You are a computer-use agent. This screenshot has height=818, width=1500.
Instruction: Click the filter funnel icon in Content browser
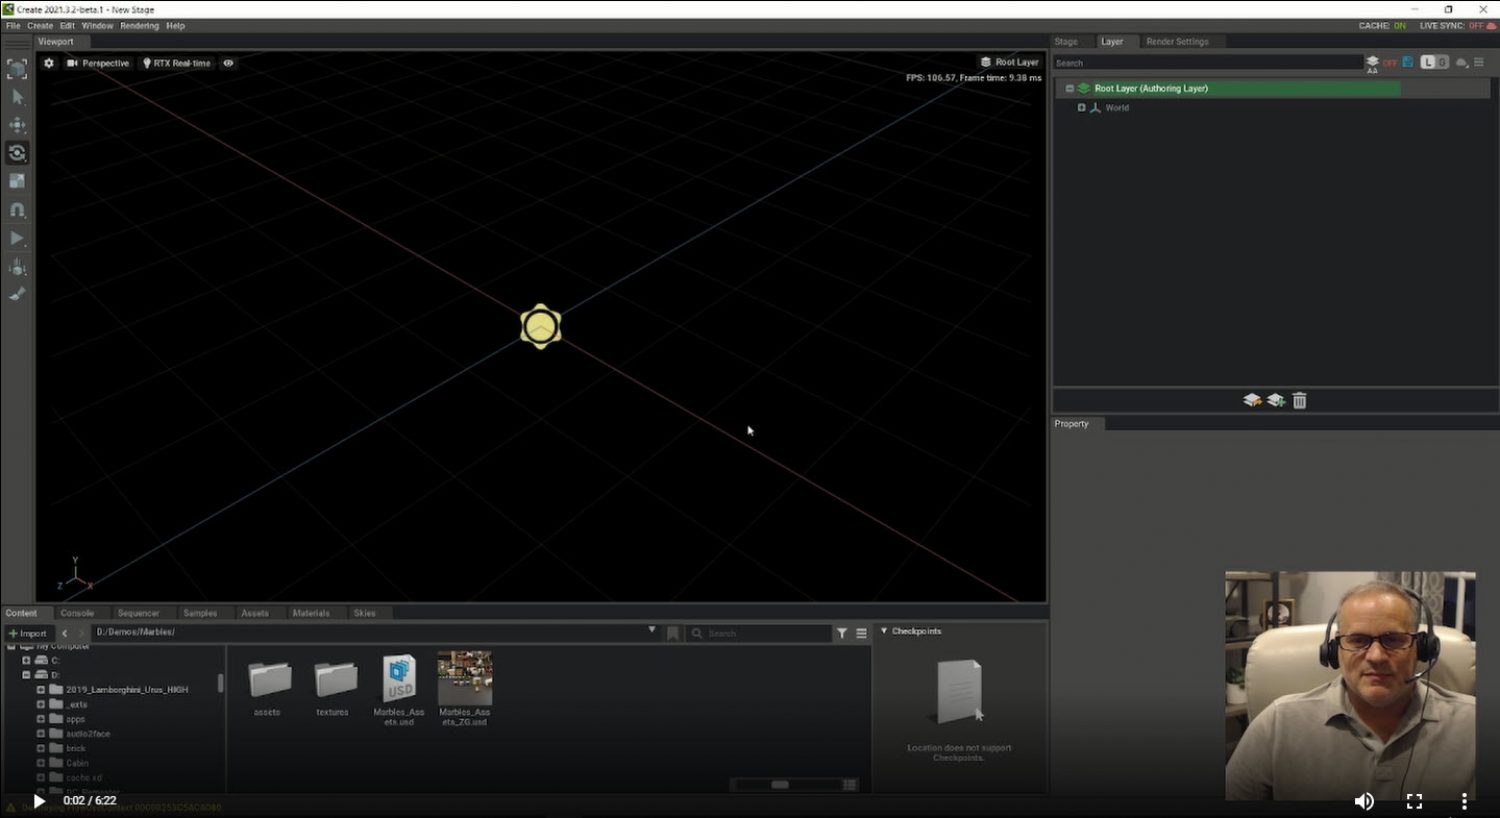tap(842, 633)
